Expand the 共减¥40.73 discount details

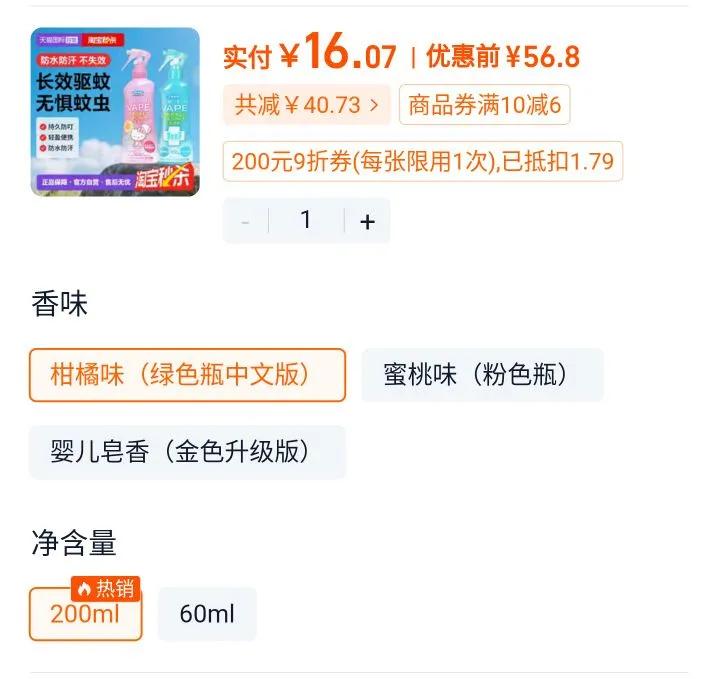click(x=306, y=105)
